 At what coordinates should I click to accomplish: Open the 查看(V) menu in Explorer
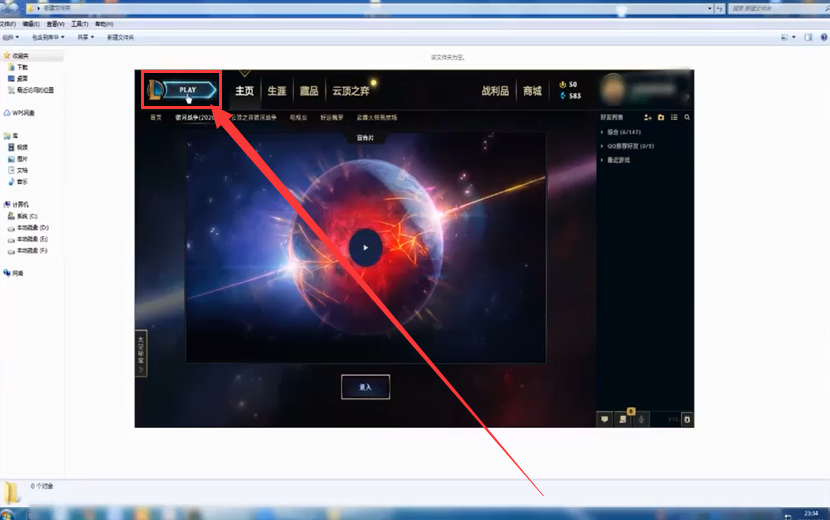click(x=56, y=24)
